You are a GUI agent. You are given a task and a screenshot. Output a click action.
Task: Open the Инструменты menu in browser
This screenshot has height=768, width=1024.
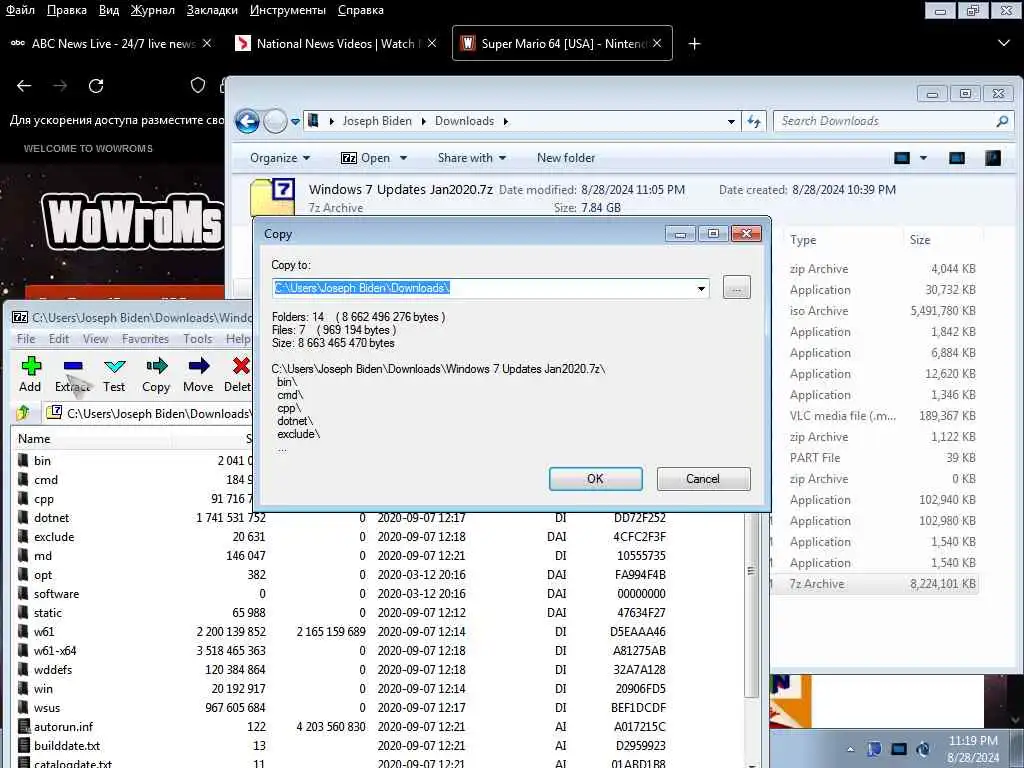click(288, 10)
